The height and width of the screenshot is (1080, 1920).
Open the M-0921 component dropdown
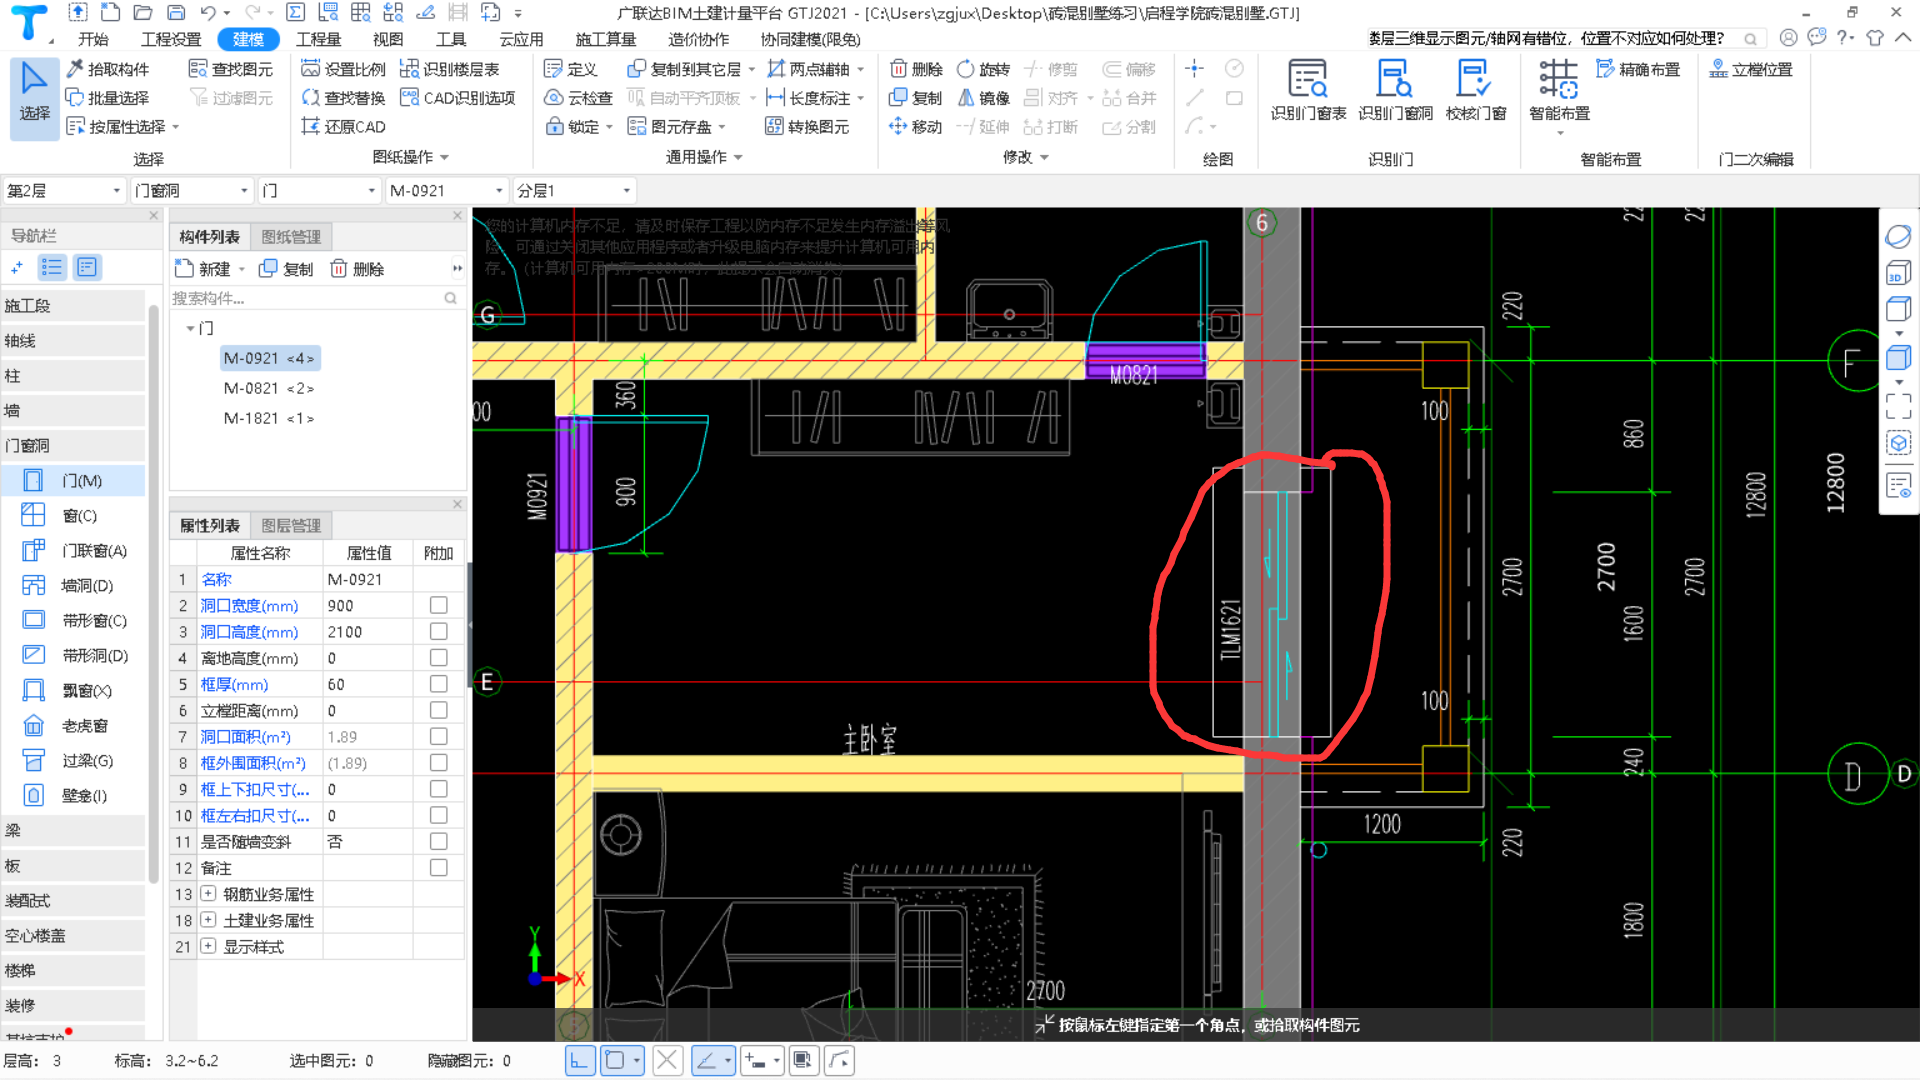coord(447,190)
